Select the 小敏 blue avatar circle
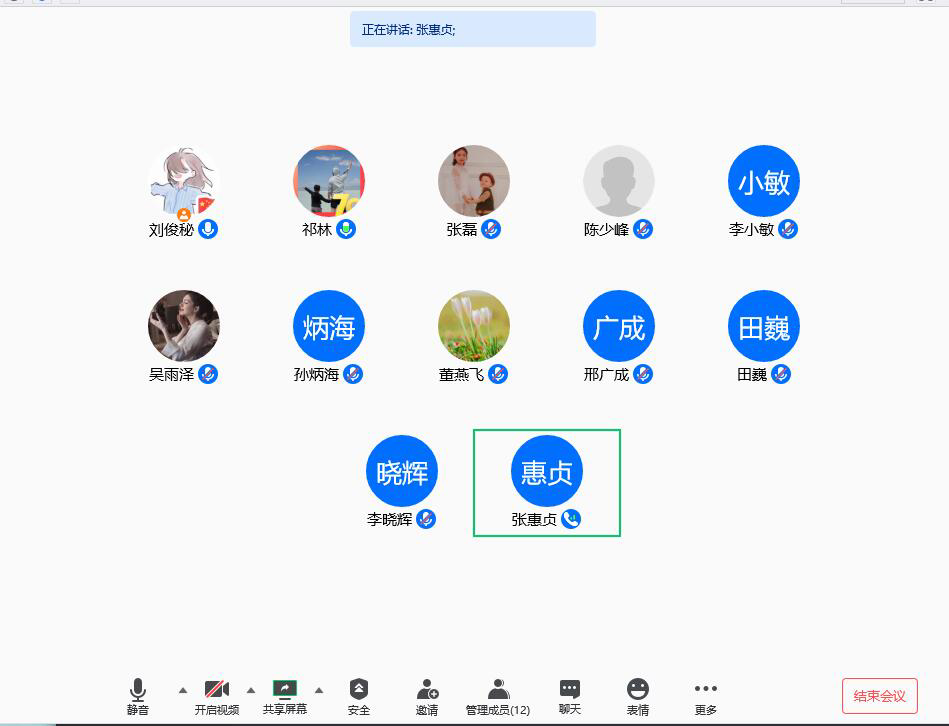The image size is (949, 726). point(764,181)
